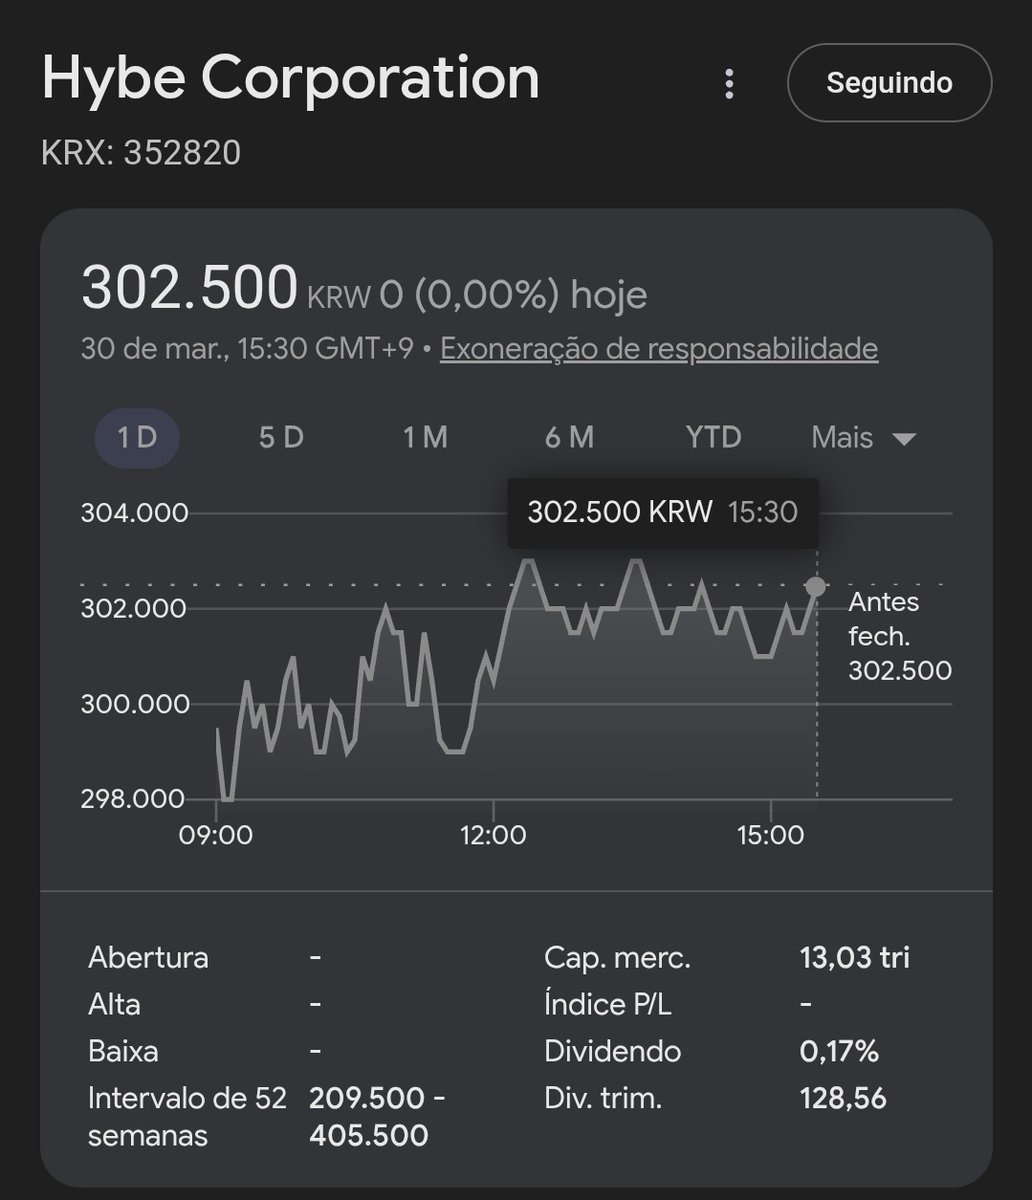Click the 12:00 time axis label

click(493, 836)
